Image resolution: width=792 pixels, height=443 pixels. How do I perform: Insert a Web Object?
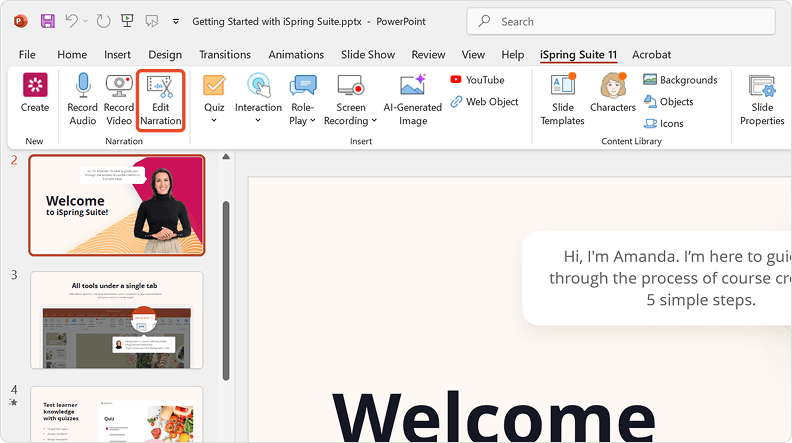click(x=484, y=102)
